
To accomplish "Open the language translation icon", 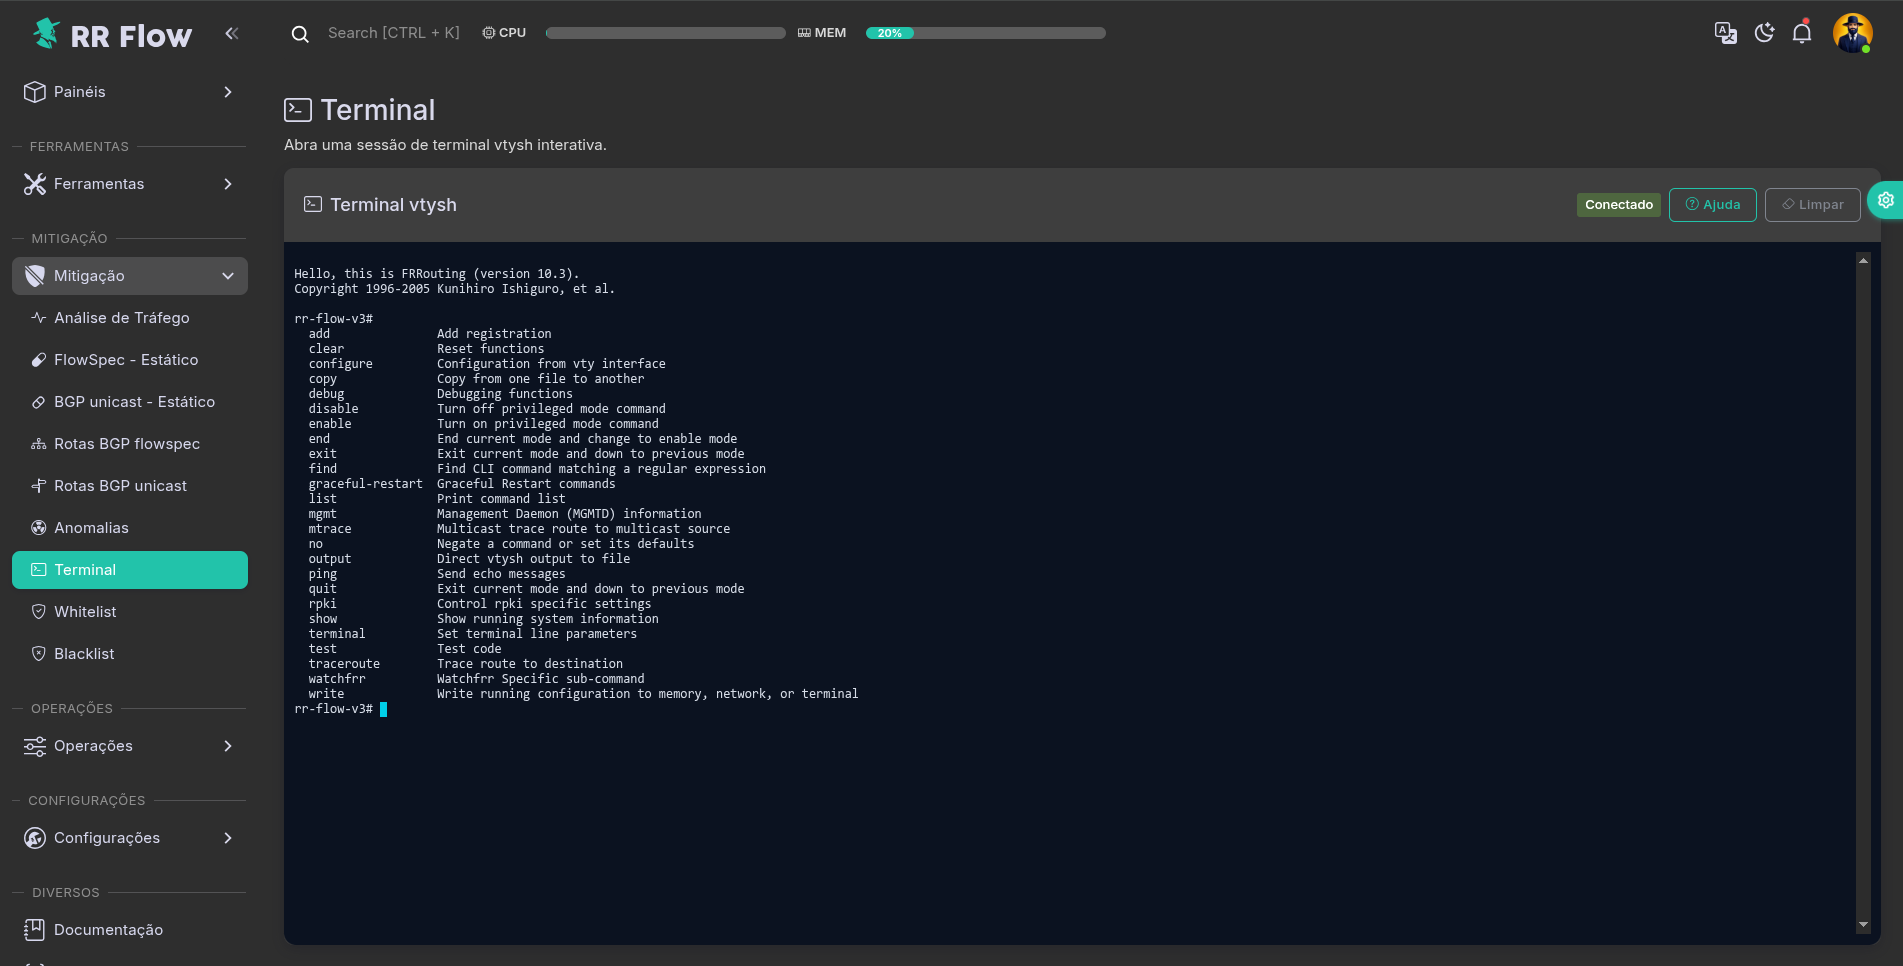I will click(1725, 33).
